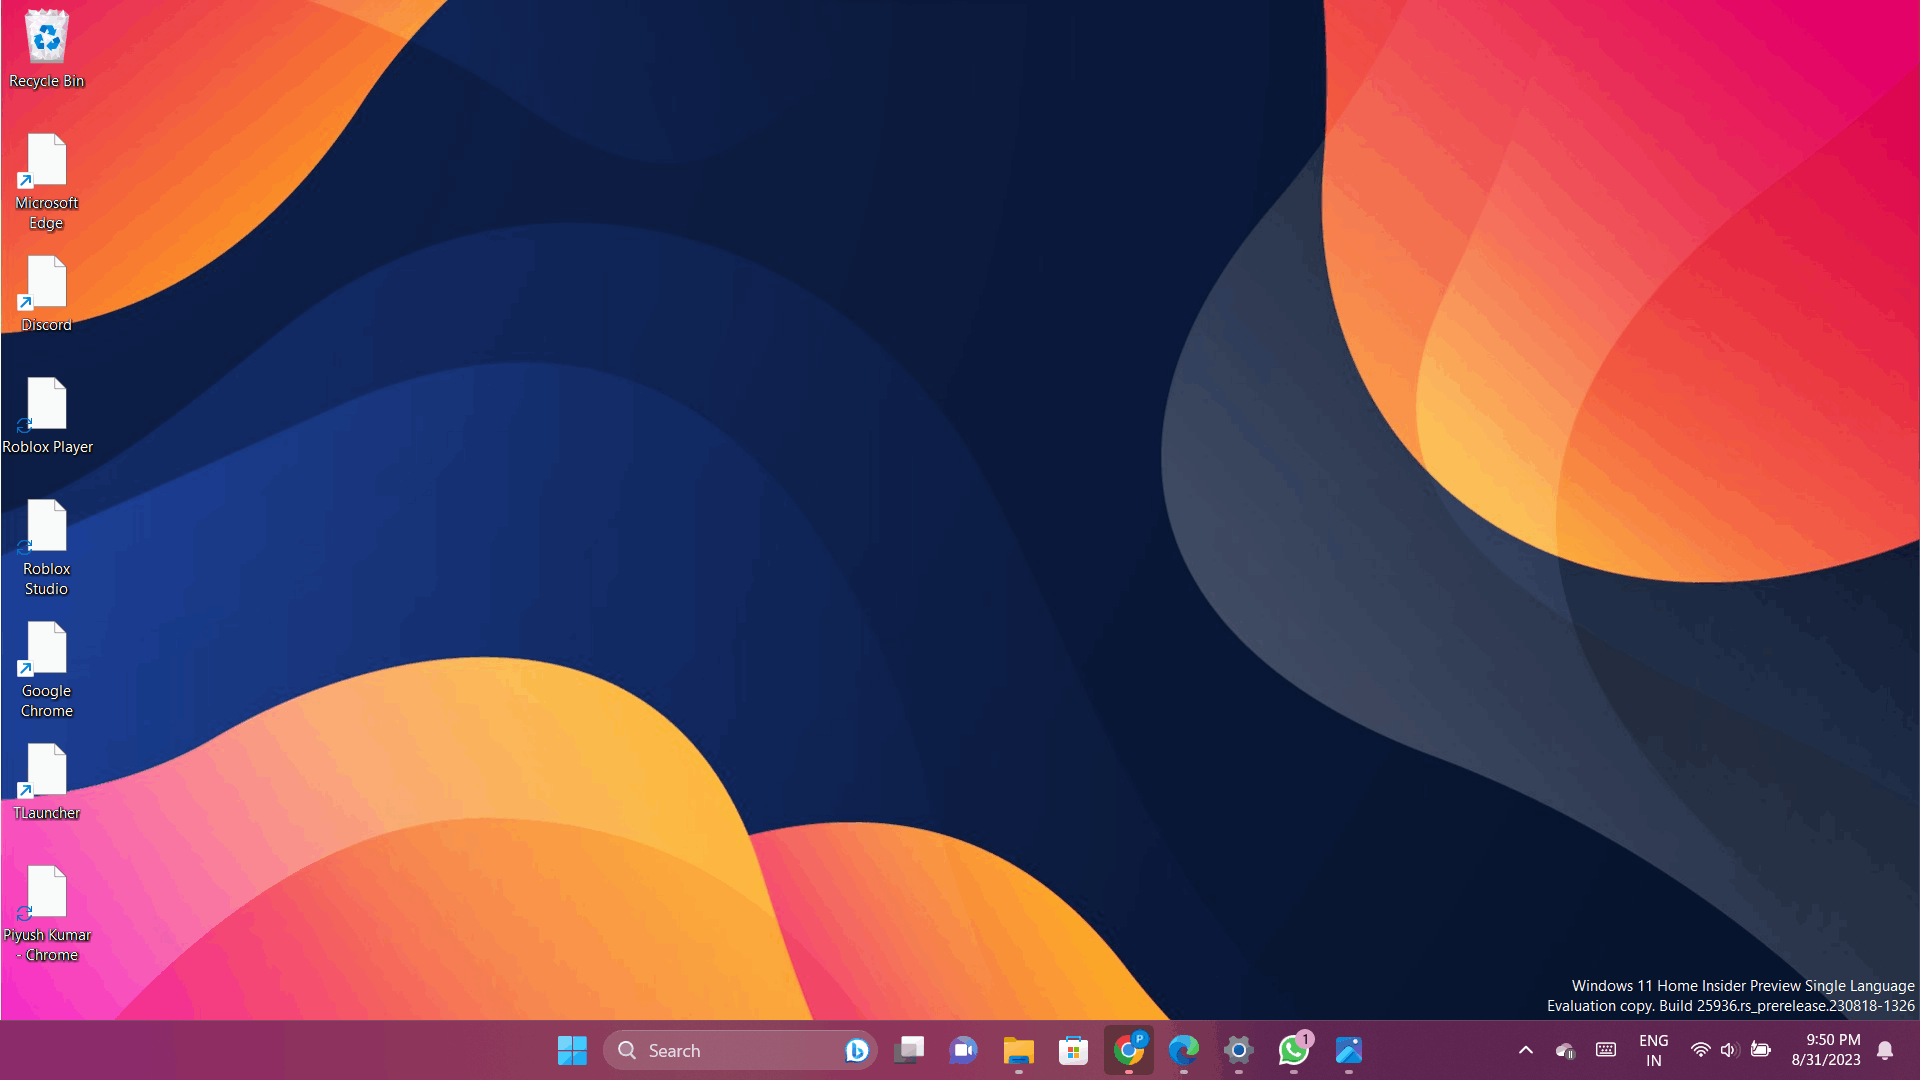Open the Recycle Bin desktop icon

pyautogui.click(x=46, y=48)
